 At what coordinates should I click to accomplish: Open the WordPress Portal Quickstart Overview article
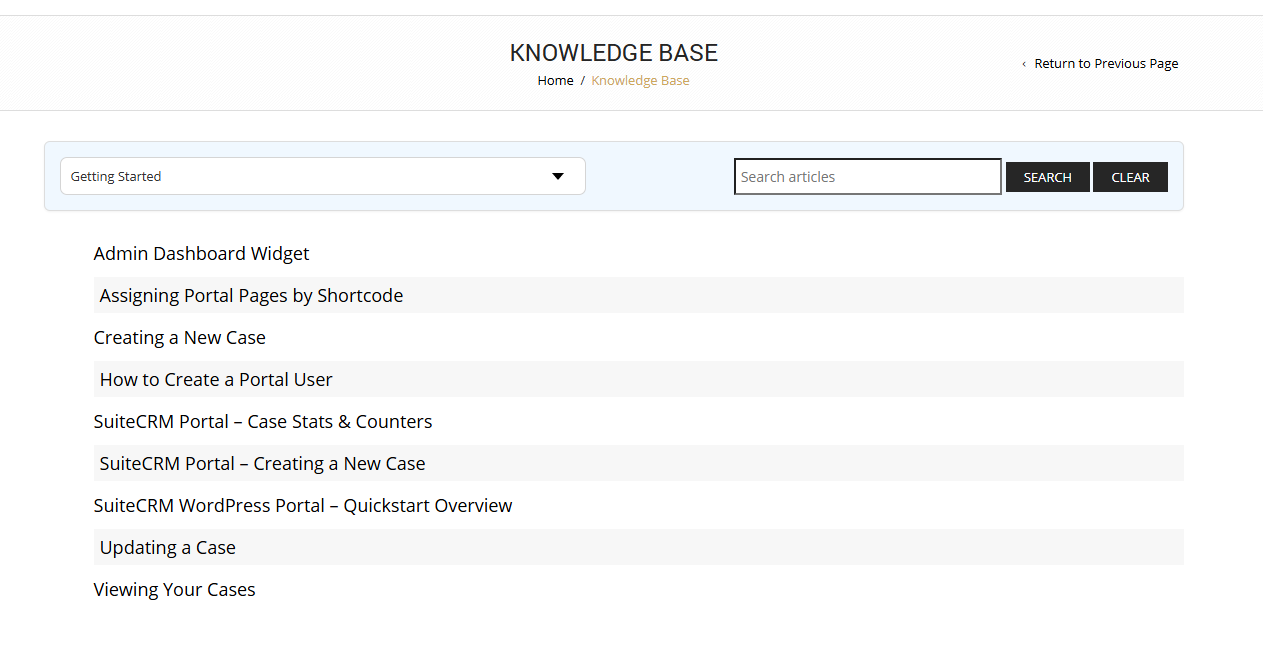coord(303,506)
